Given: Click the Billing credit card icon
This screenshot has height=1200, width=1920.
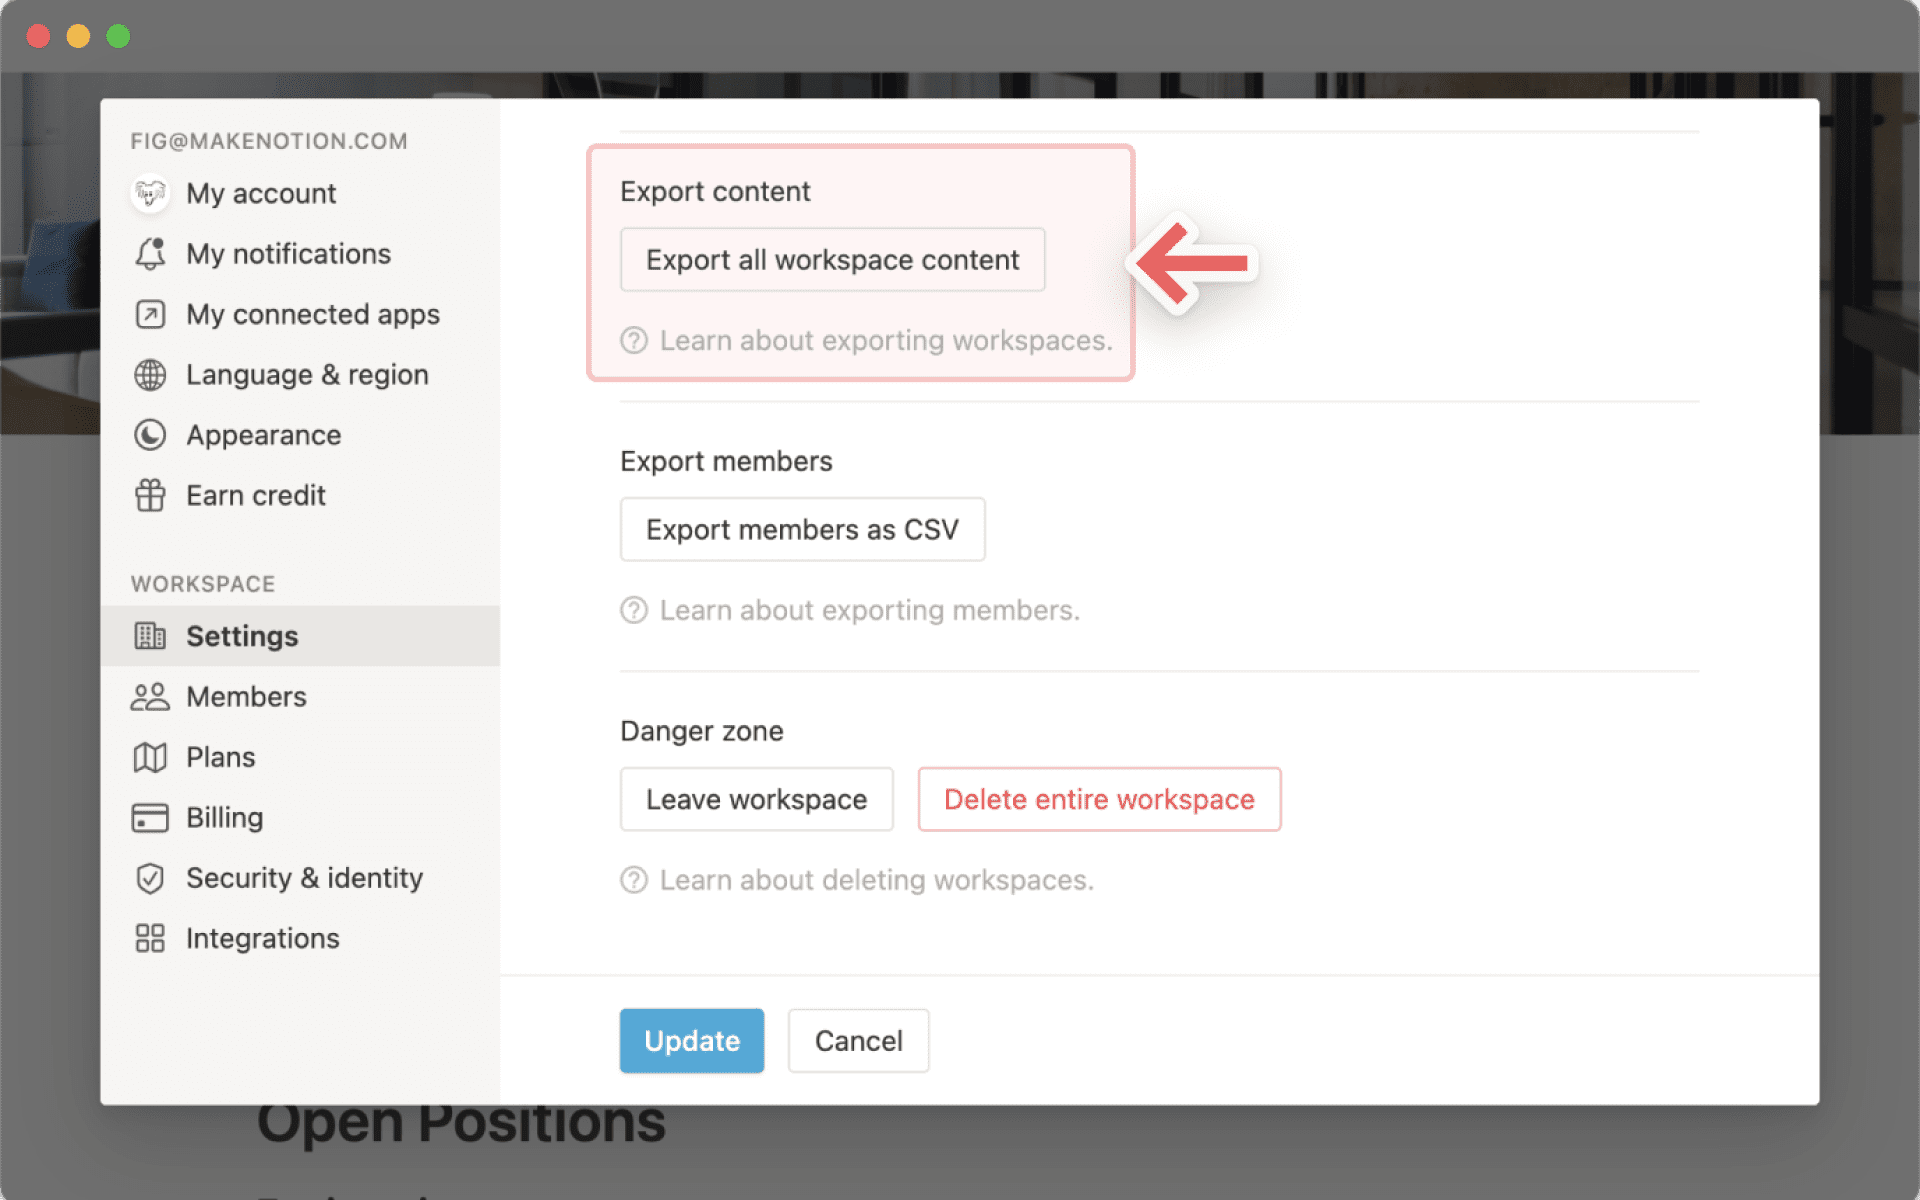Looking at the screenshot, I should tap(150, 818).
